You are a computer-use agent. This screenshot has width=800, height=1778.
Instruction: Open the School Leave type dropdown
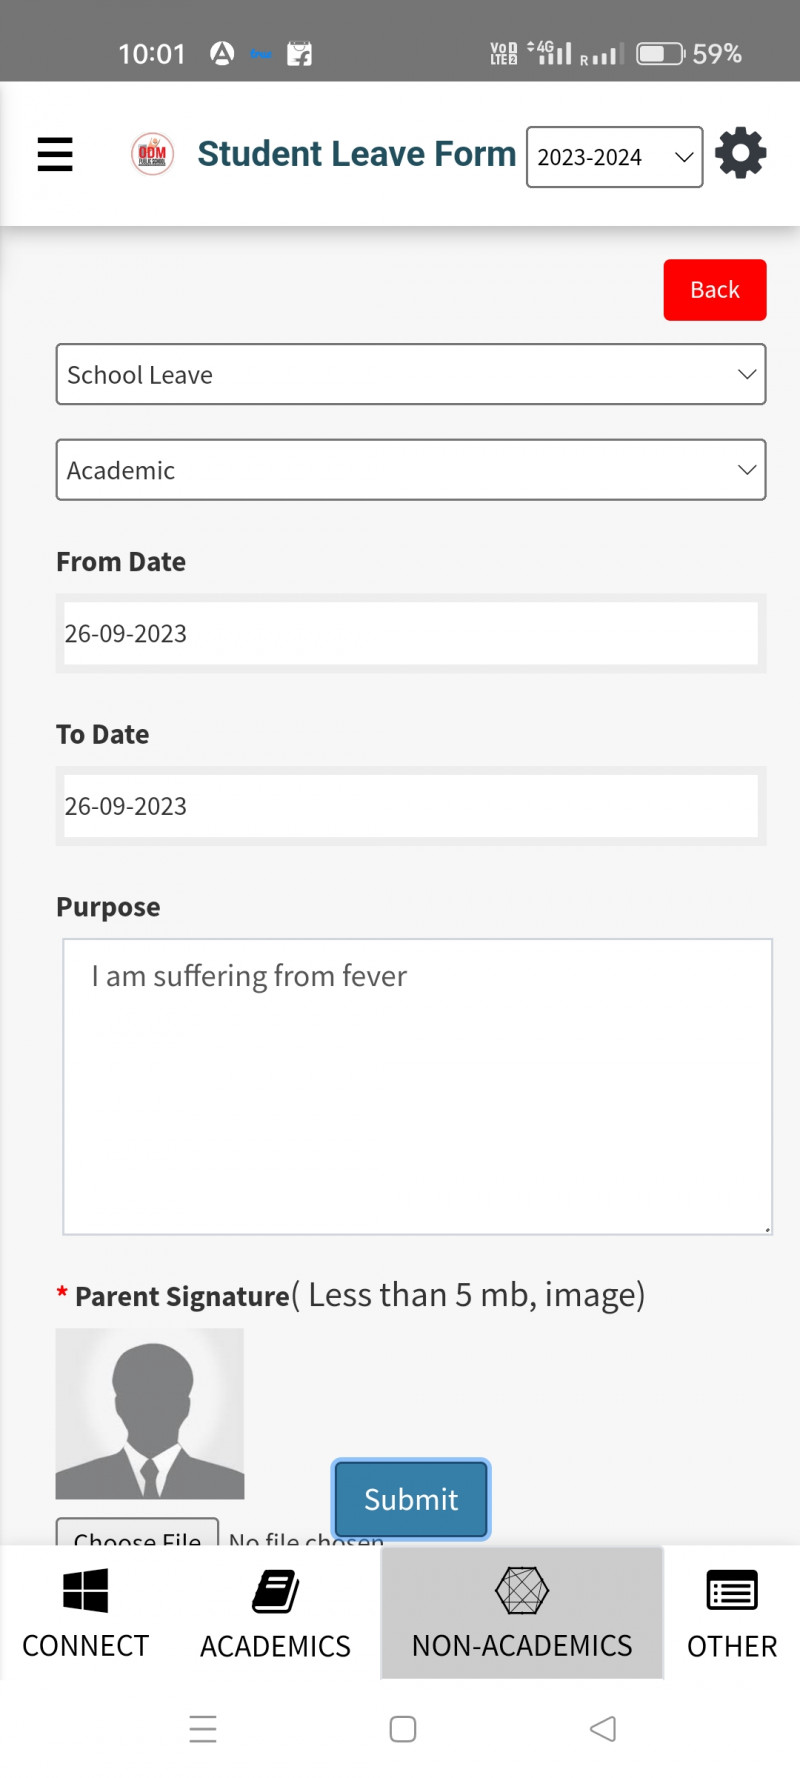(411, 375)
